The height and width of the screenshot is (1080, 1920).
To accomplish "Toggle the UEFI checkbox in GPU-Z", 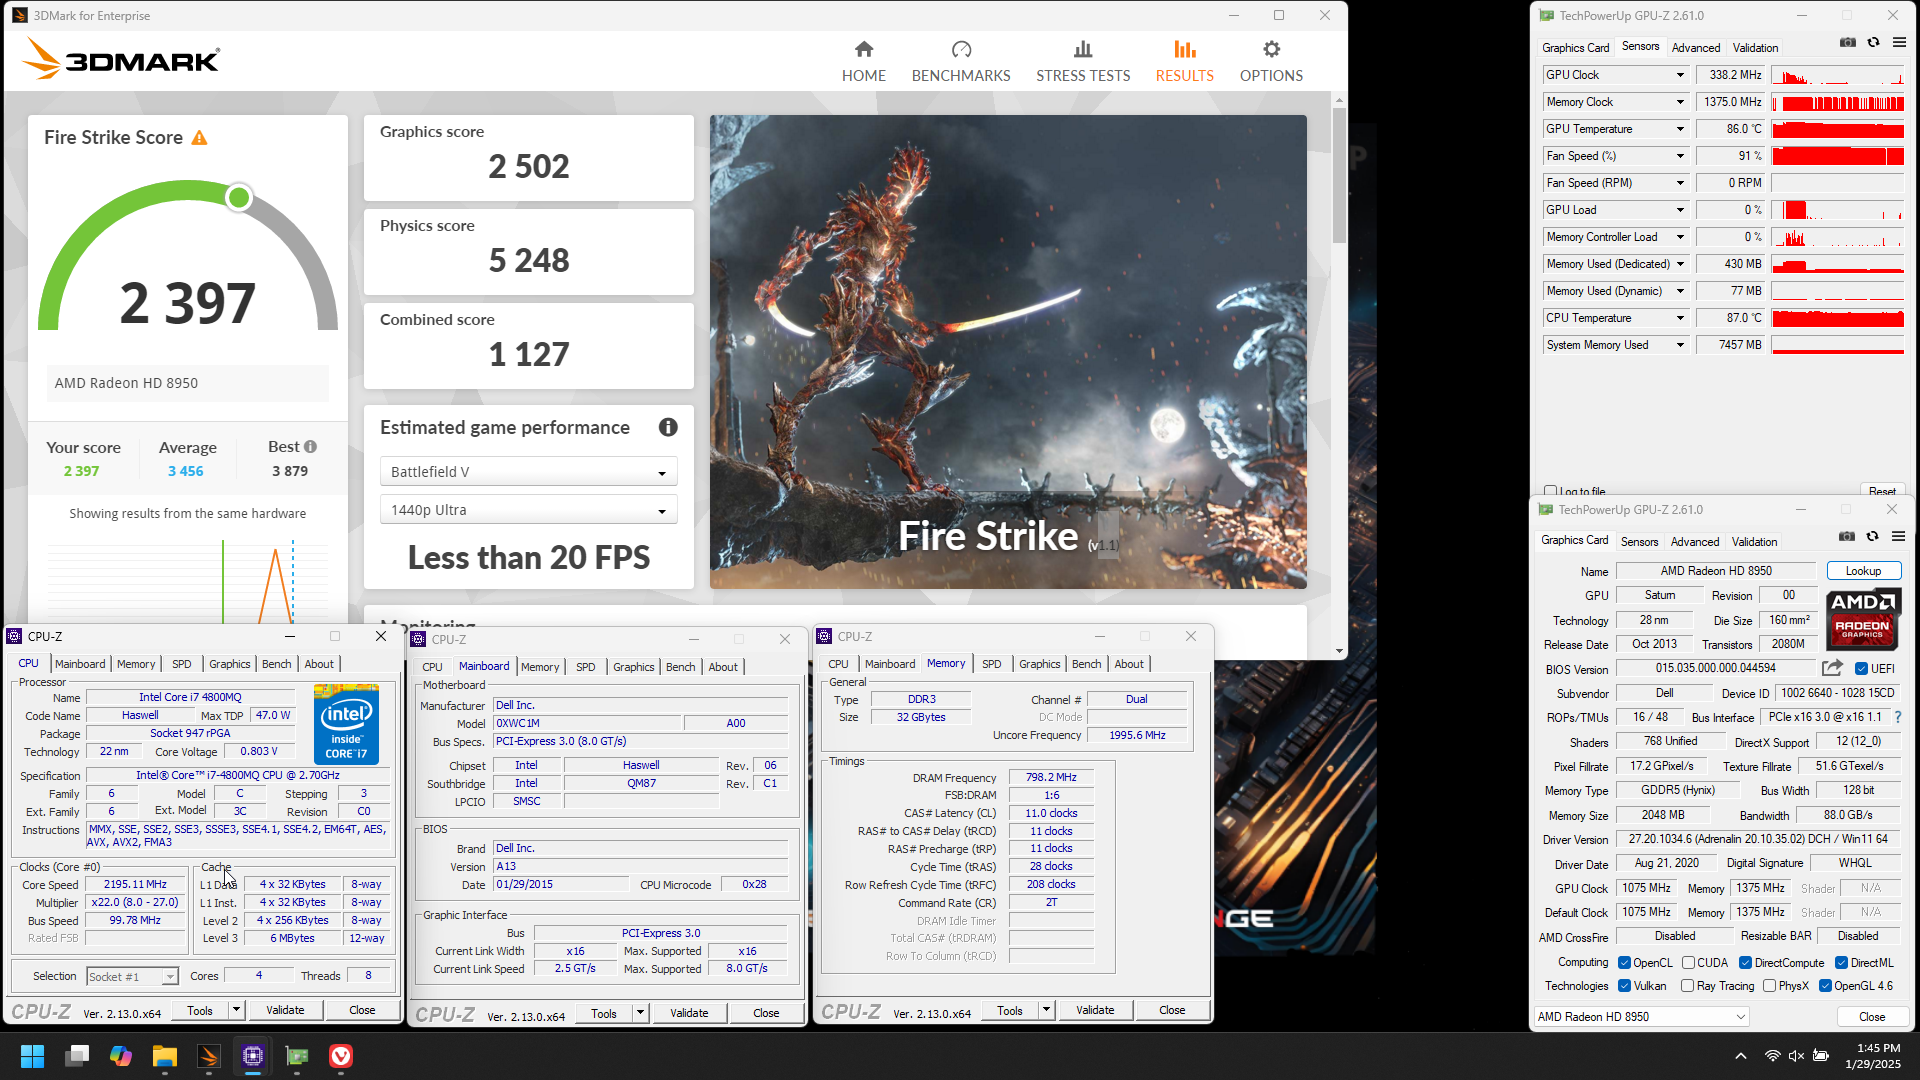I will pyautogui.click(x=1862, y=669).
